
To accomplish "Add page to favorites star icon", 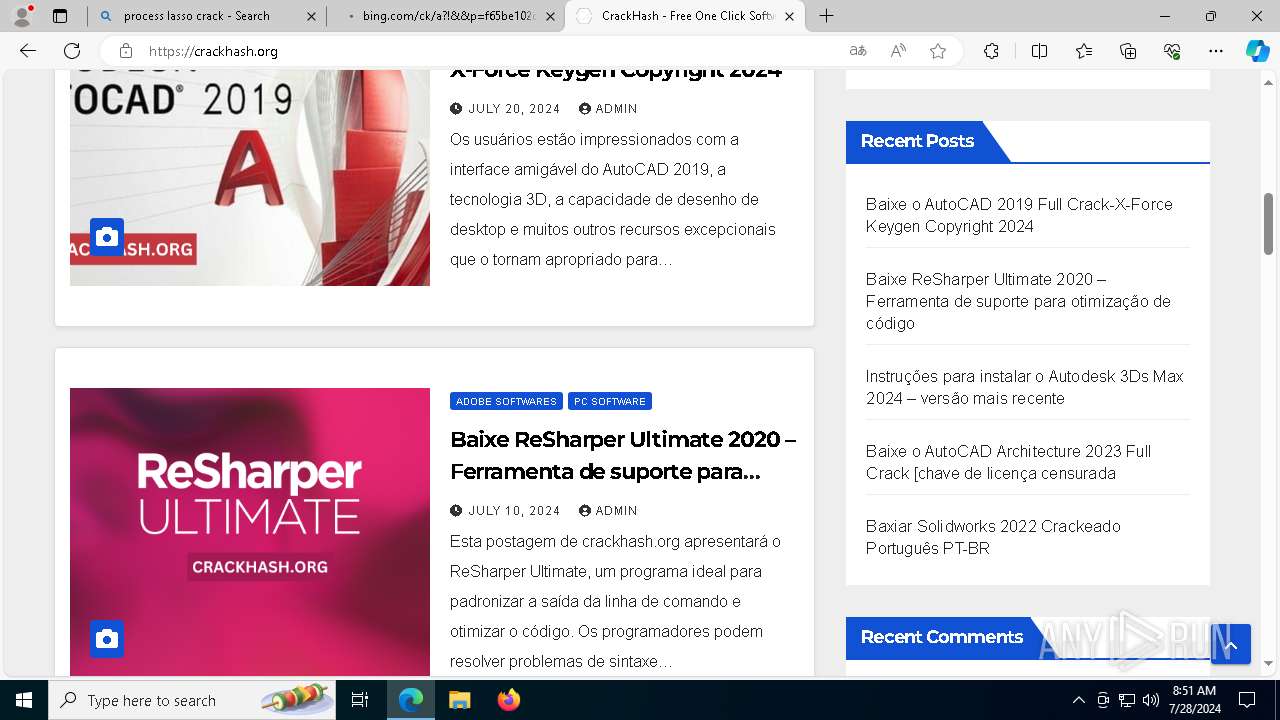I will click(x=938, y=51).
